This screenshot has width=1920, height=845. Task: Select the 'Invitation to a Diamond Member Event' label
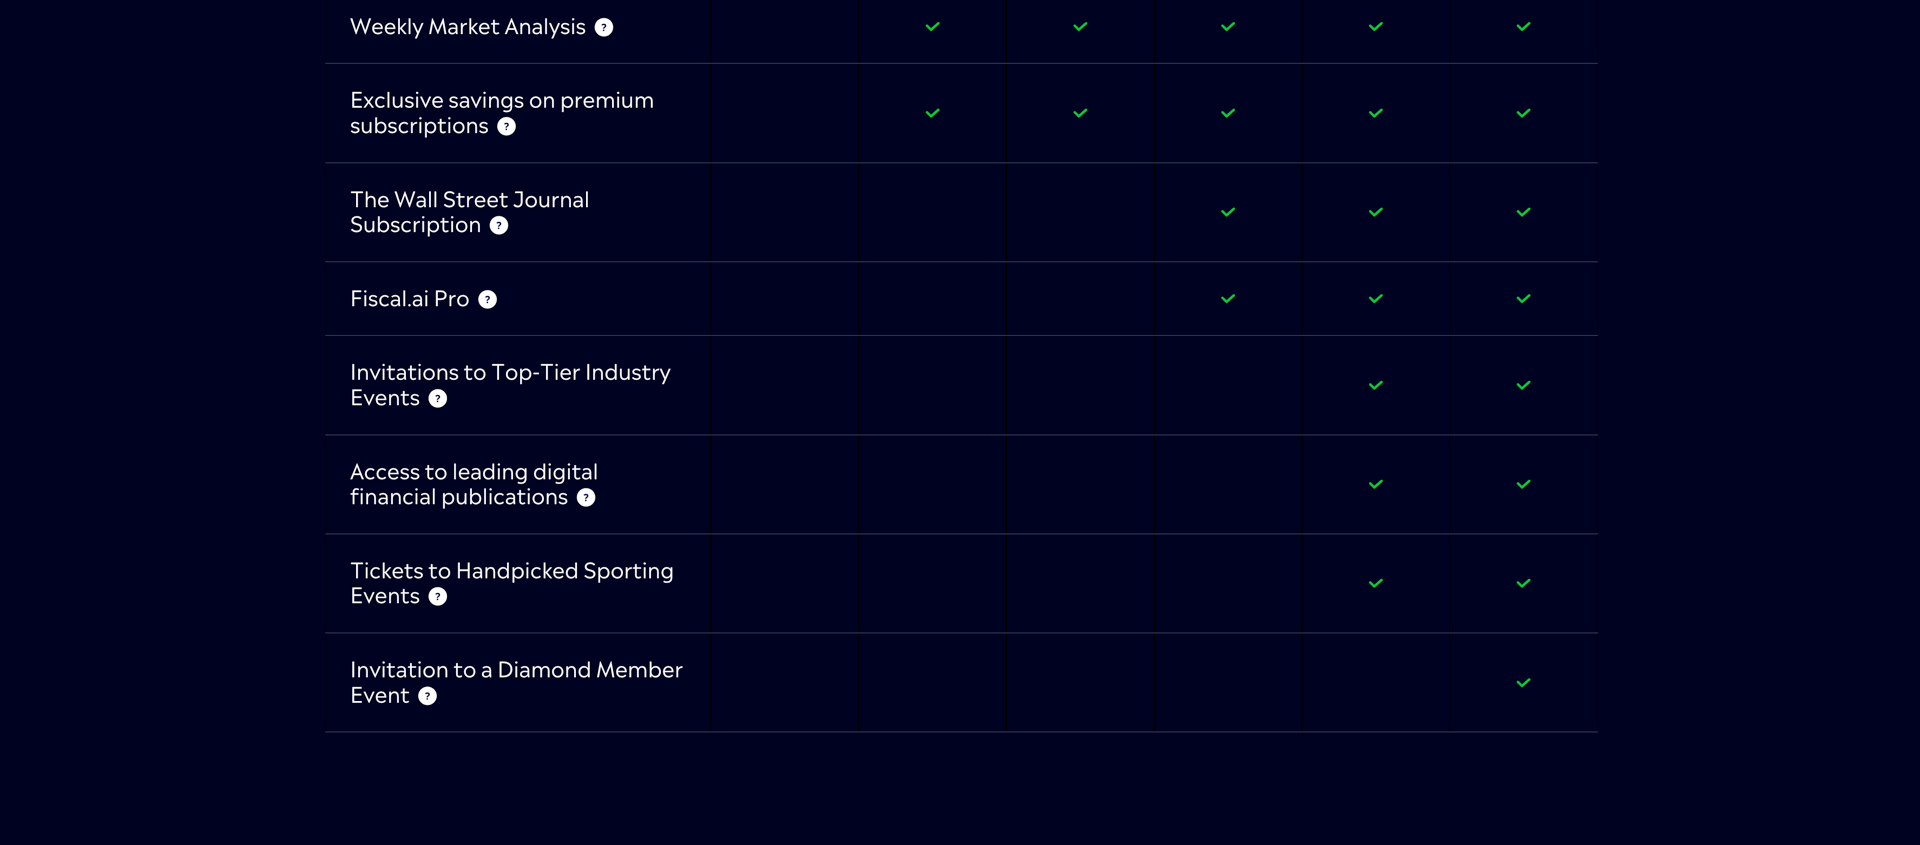[516, 683]
